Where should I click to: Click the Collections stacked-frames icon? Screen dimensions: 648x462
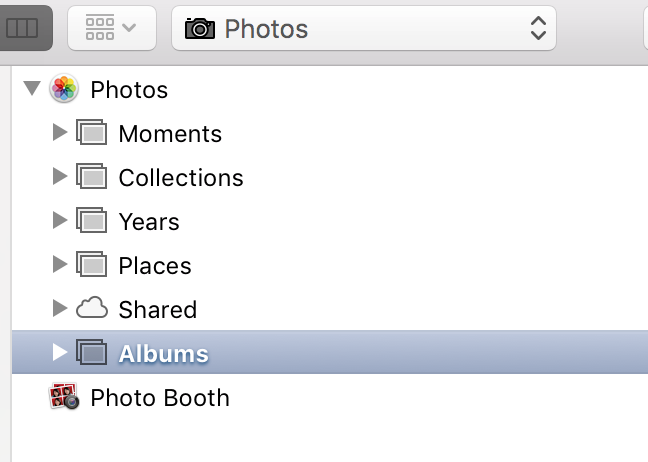tap(92, 176)
